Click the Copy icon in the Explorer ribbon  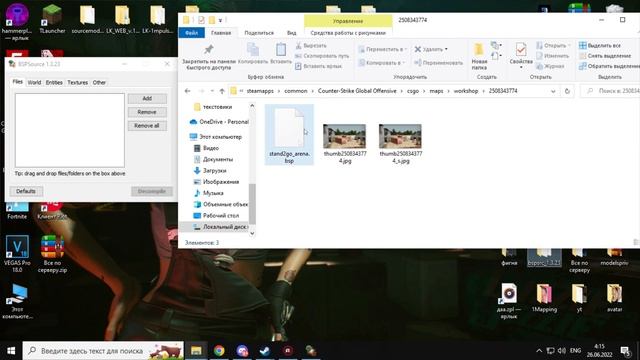tap(253, 53)
